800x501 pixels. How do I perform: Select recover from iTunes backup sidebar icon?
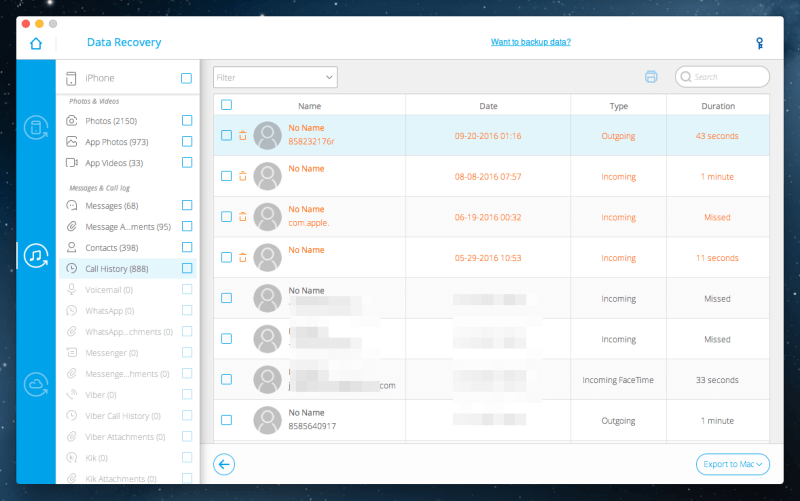pos(36,256)
